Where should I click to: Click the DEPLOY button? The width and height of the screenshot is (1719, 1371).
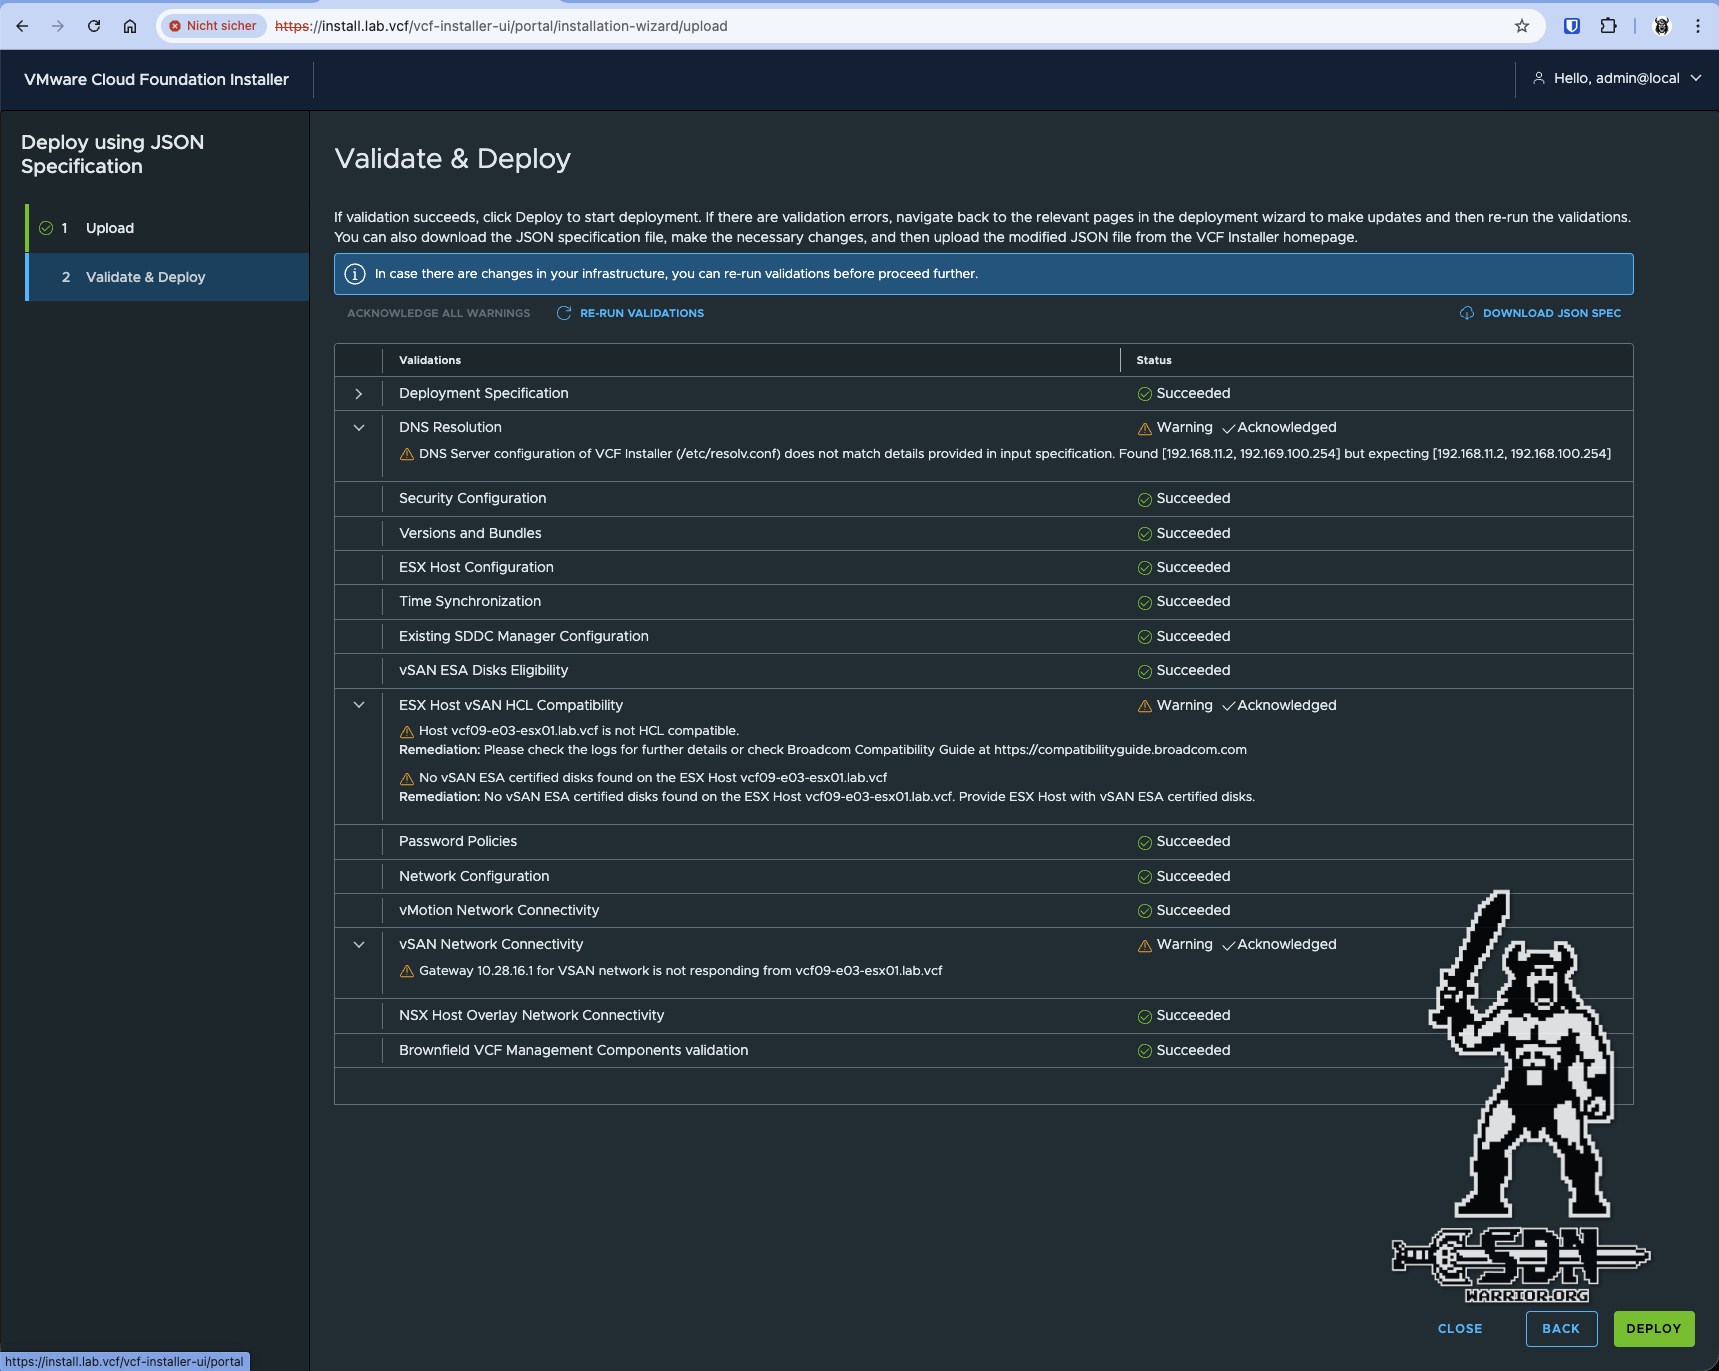point(1653,1328)
